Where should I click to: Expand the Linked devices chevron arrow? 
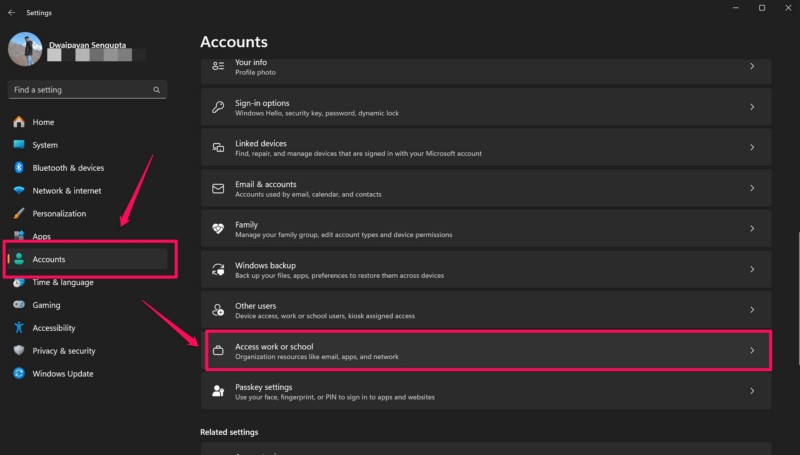coord(751,147)
